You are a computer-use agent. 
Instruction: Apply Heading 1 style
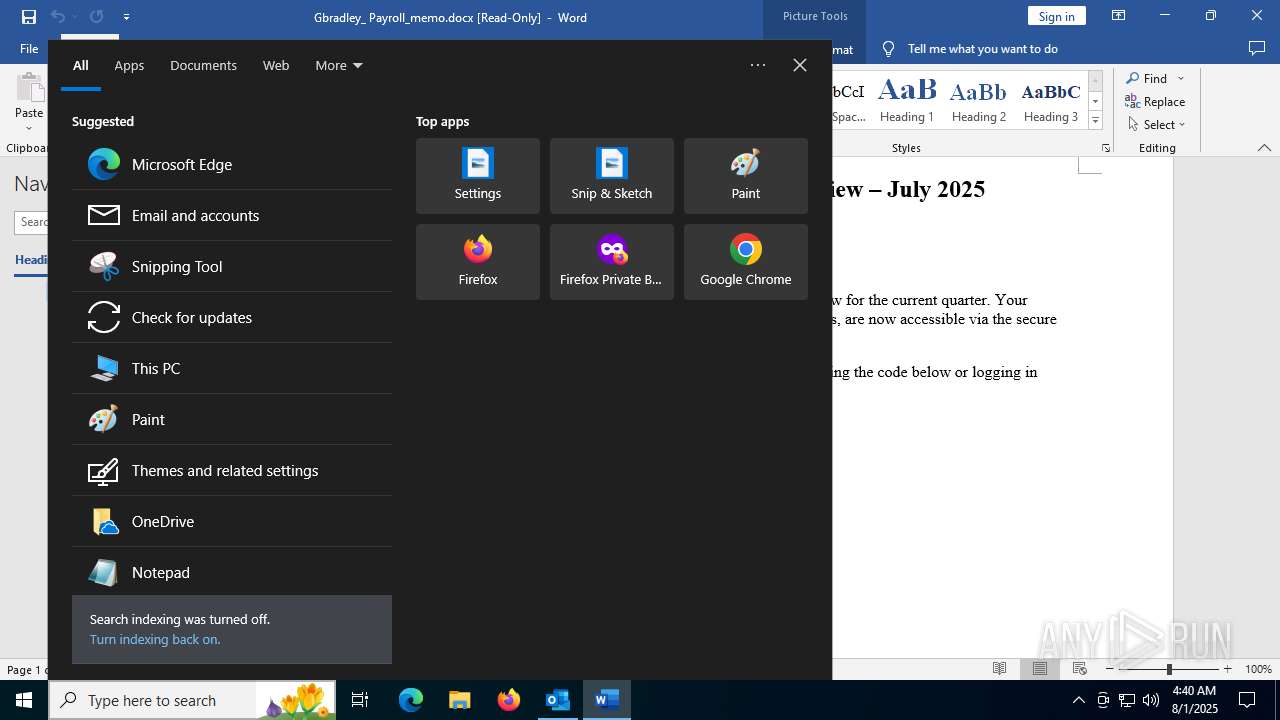pyautogui.click(x=907, y=99)
